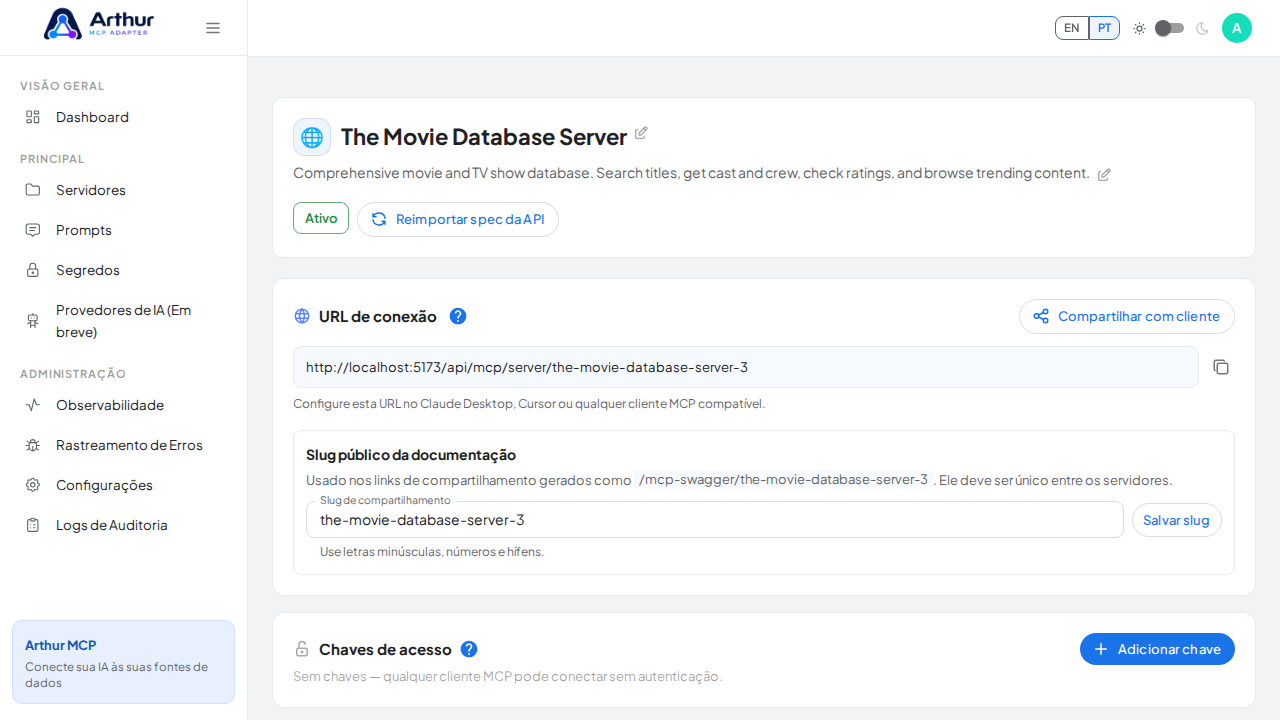The image size is (1280, 720).
Task: Click the moon dark-mode icon
Action: coord(1202,28)
